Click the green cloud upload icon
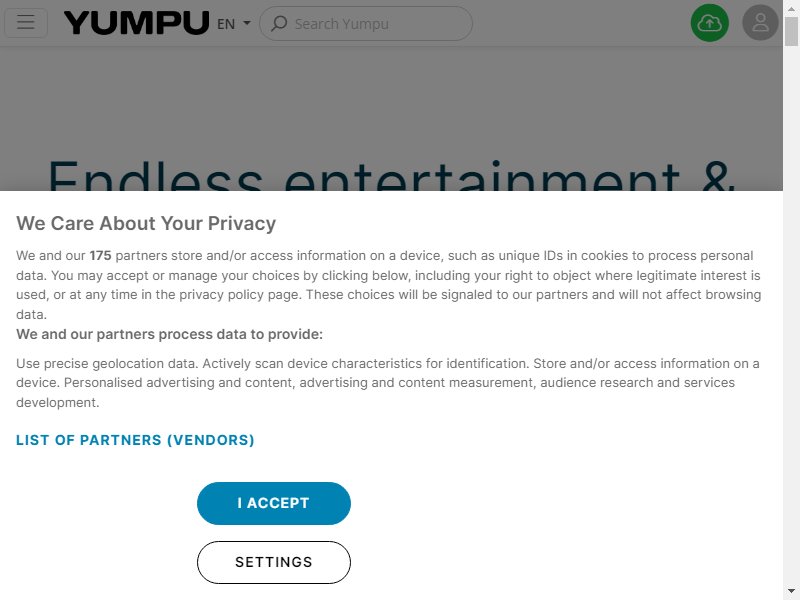 (709, 23)
